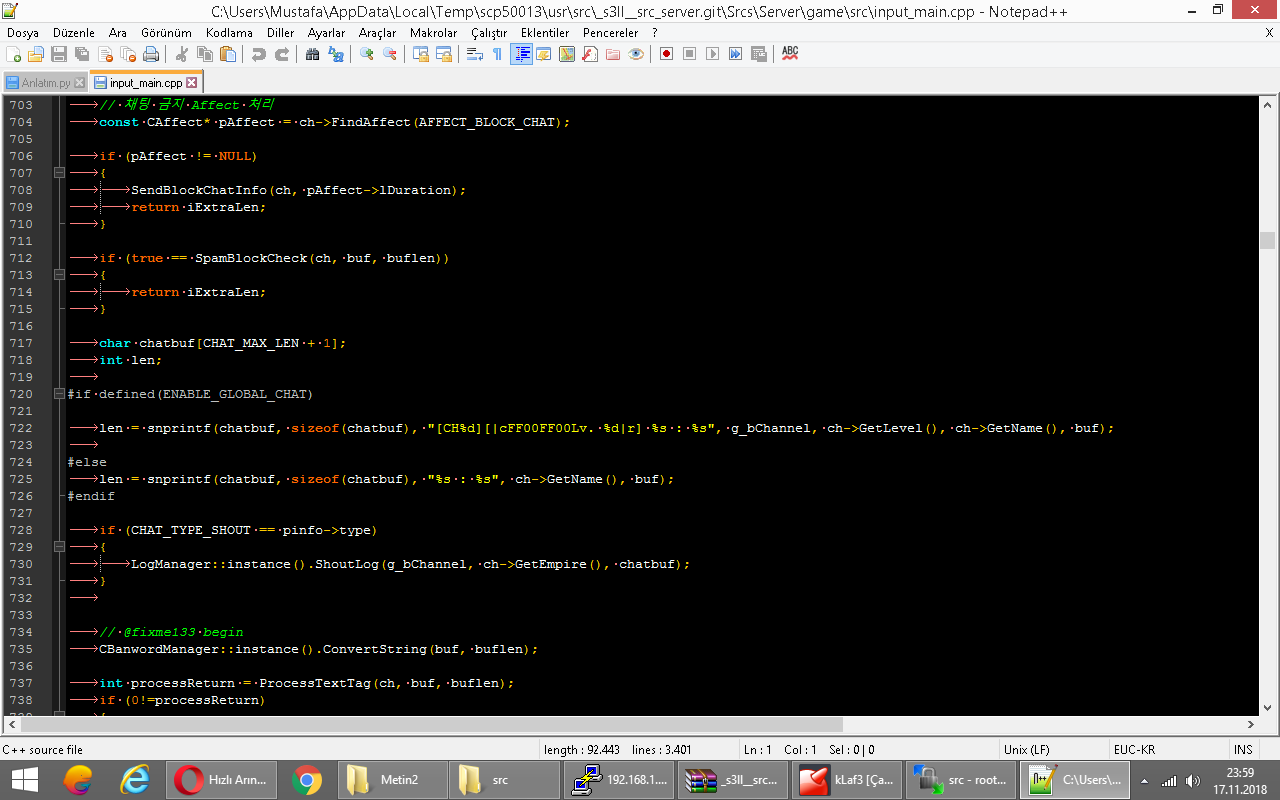Open Find with the binoculars icon
This screenshot has width=1280, height=800.
(313, 54)
